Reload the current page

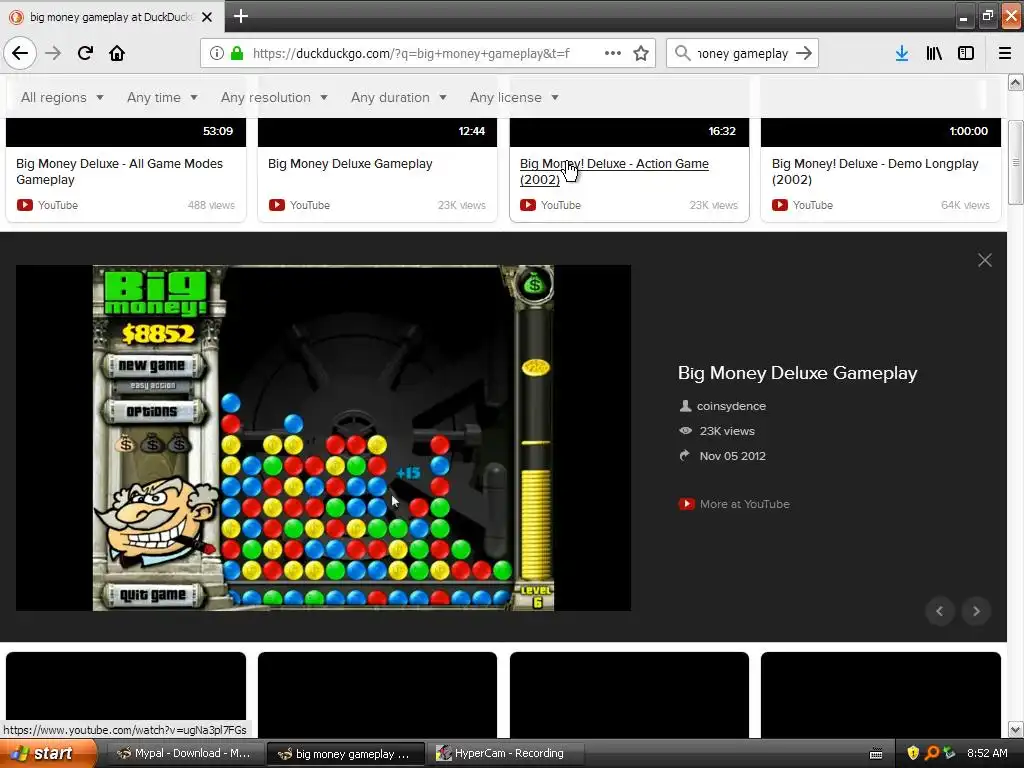click(x=85, y=53)
